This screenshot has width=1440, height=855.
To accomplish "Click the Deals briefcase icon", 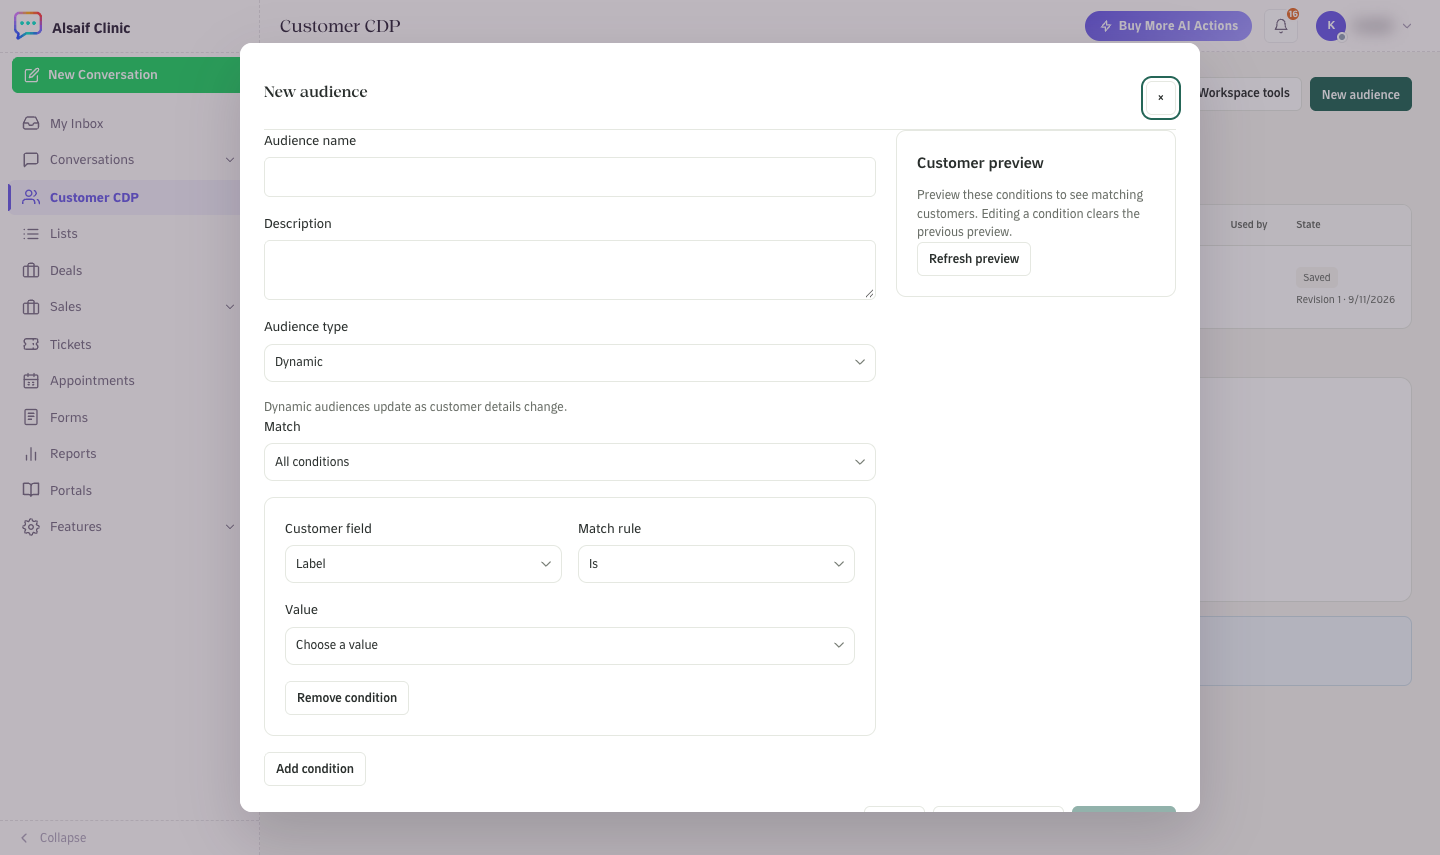I will point(31,271).
